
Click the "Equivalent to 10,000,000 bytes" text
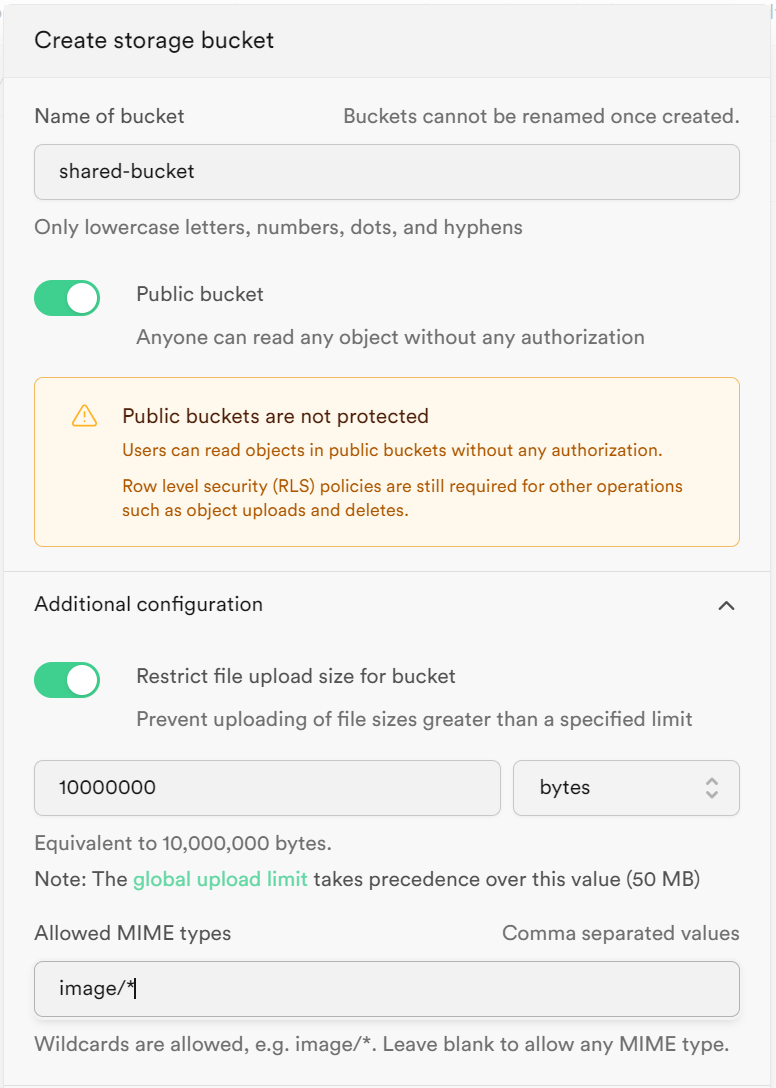pos(182,842)
